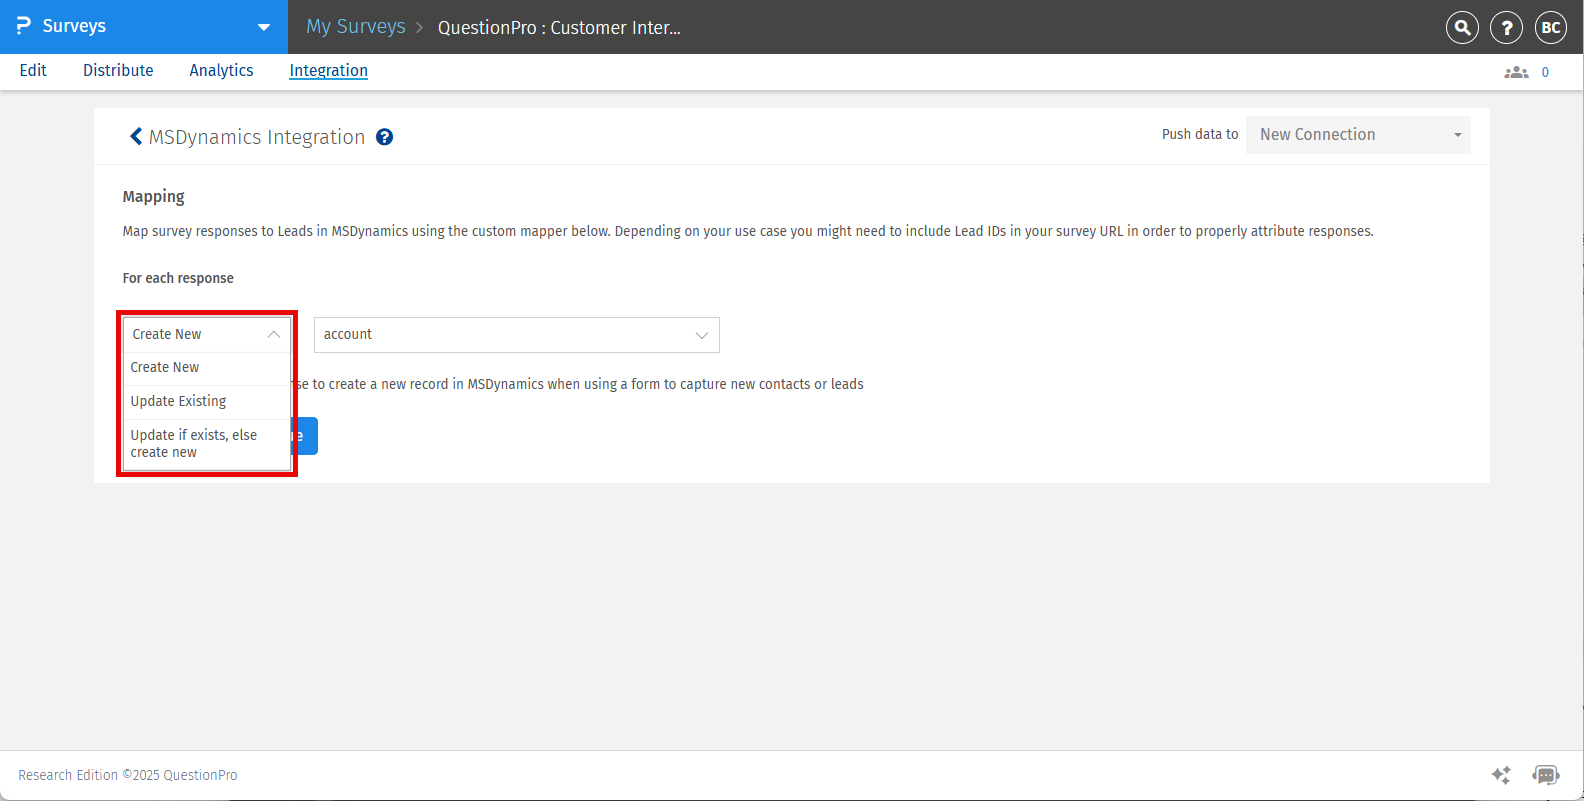Open the New Connection dropdown
Screen dimensions: 1584x801
[x=1357, y=135]
